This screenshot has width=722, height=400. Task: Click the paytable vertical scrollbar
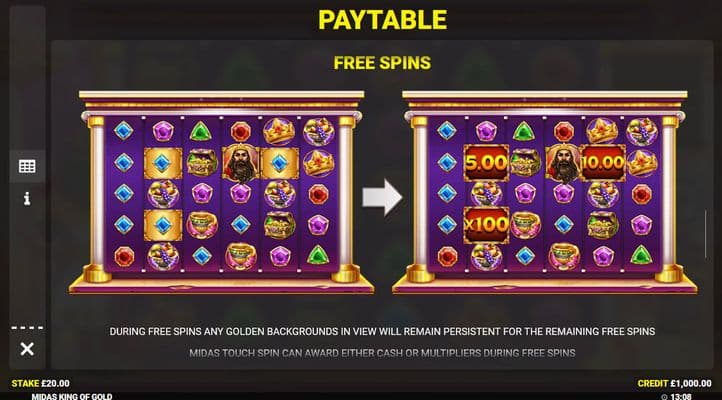click(x=705, y=234)
